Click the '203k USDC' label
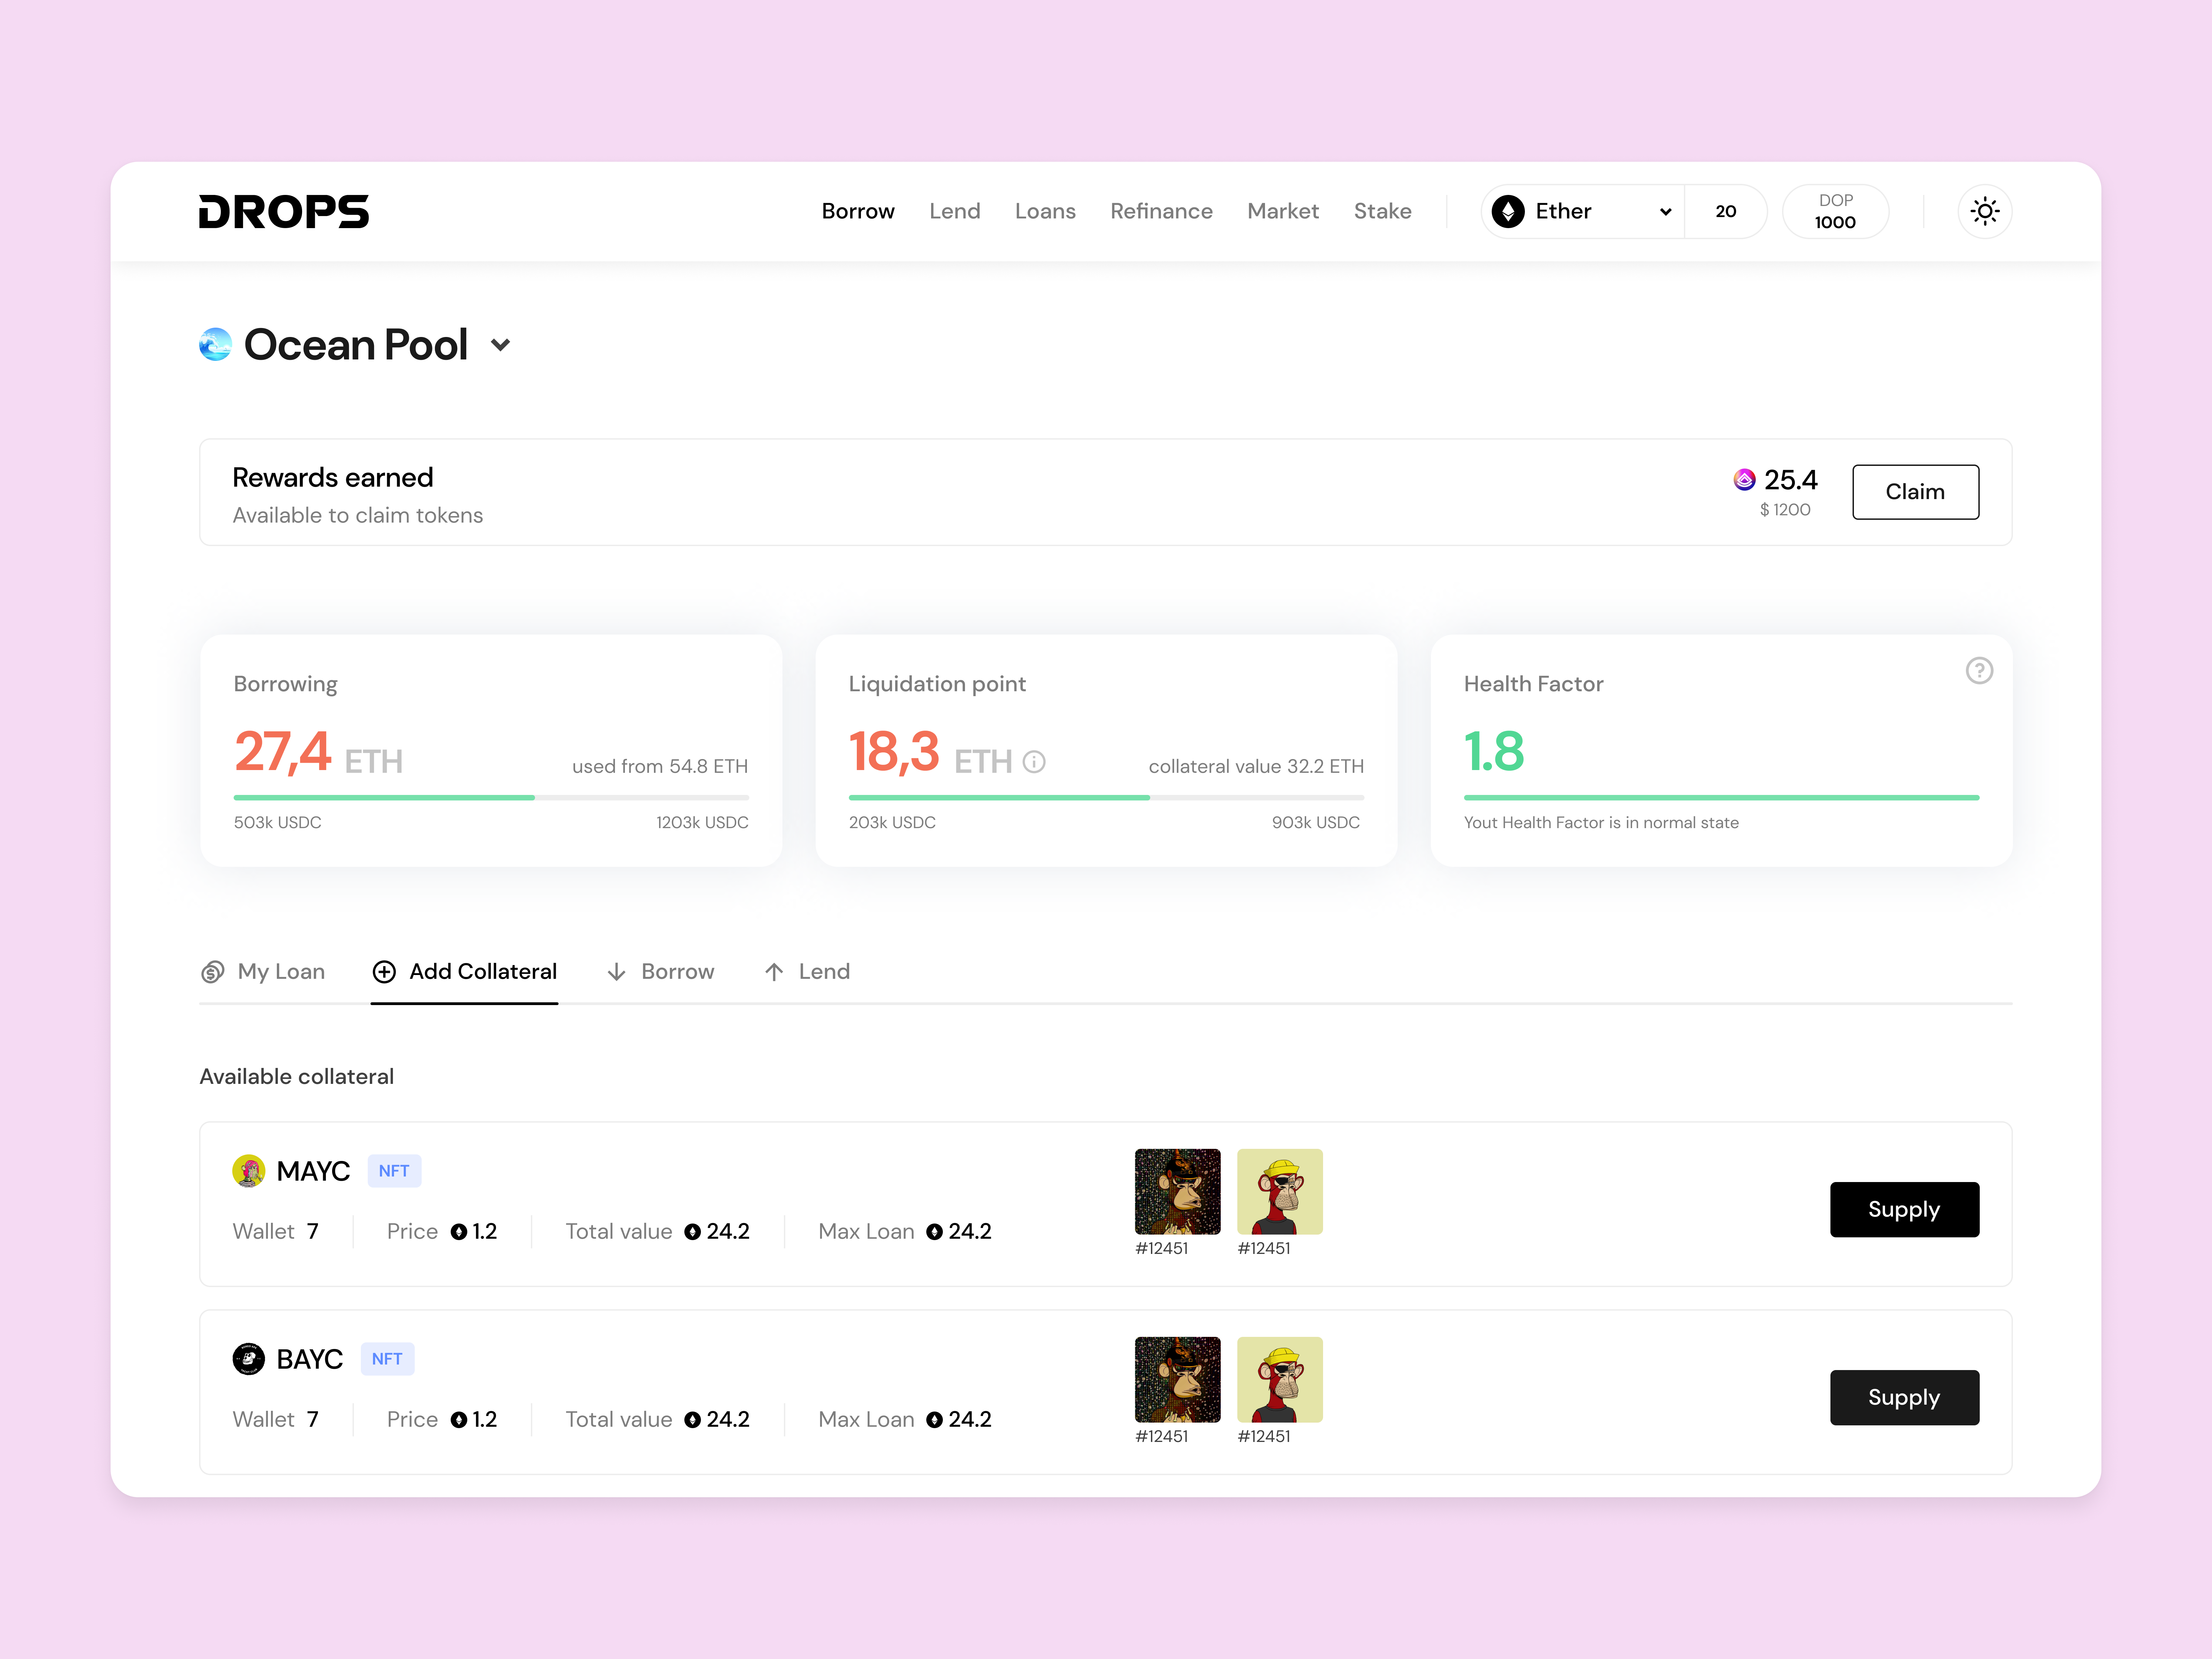The image size is (2212, 1659). [892, 823]
